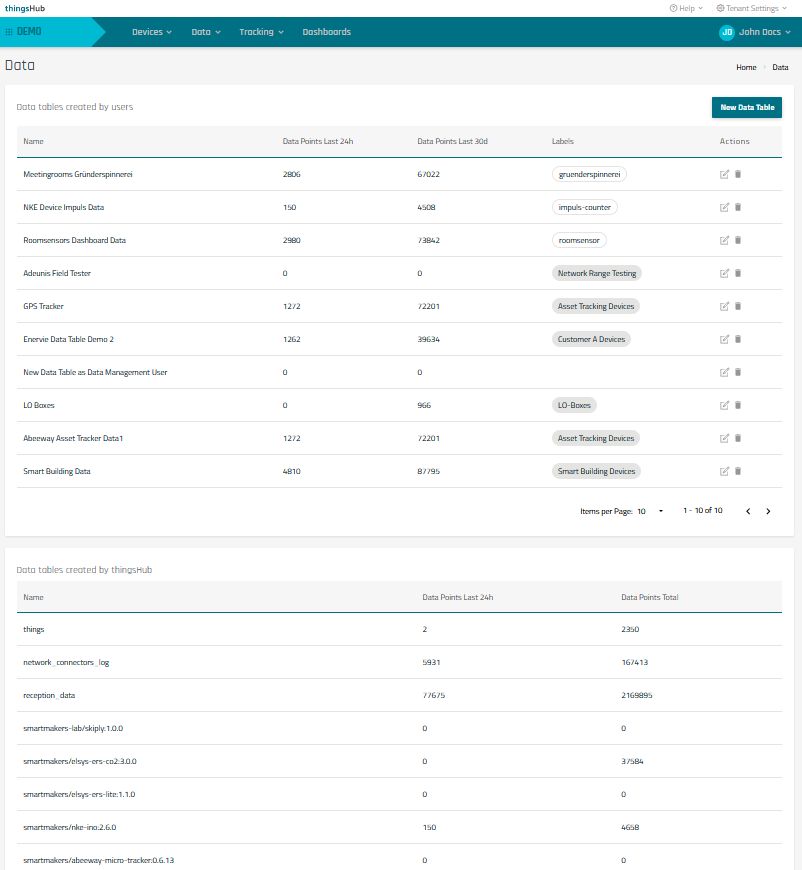This screenshot has height=870, width=802.
Task: Click the Asset Tracking Devices label on GPS Tracker
Action: [596, 306]
